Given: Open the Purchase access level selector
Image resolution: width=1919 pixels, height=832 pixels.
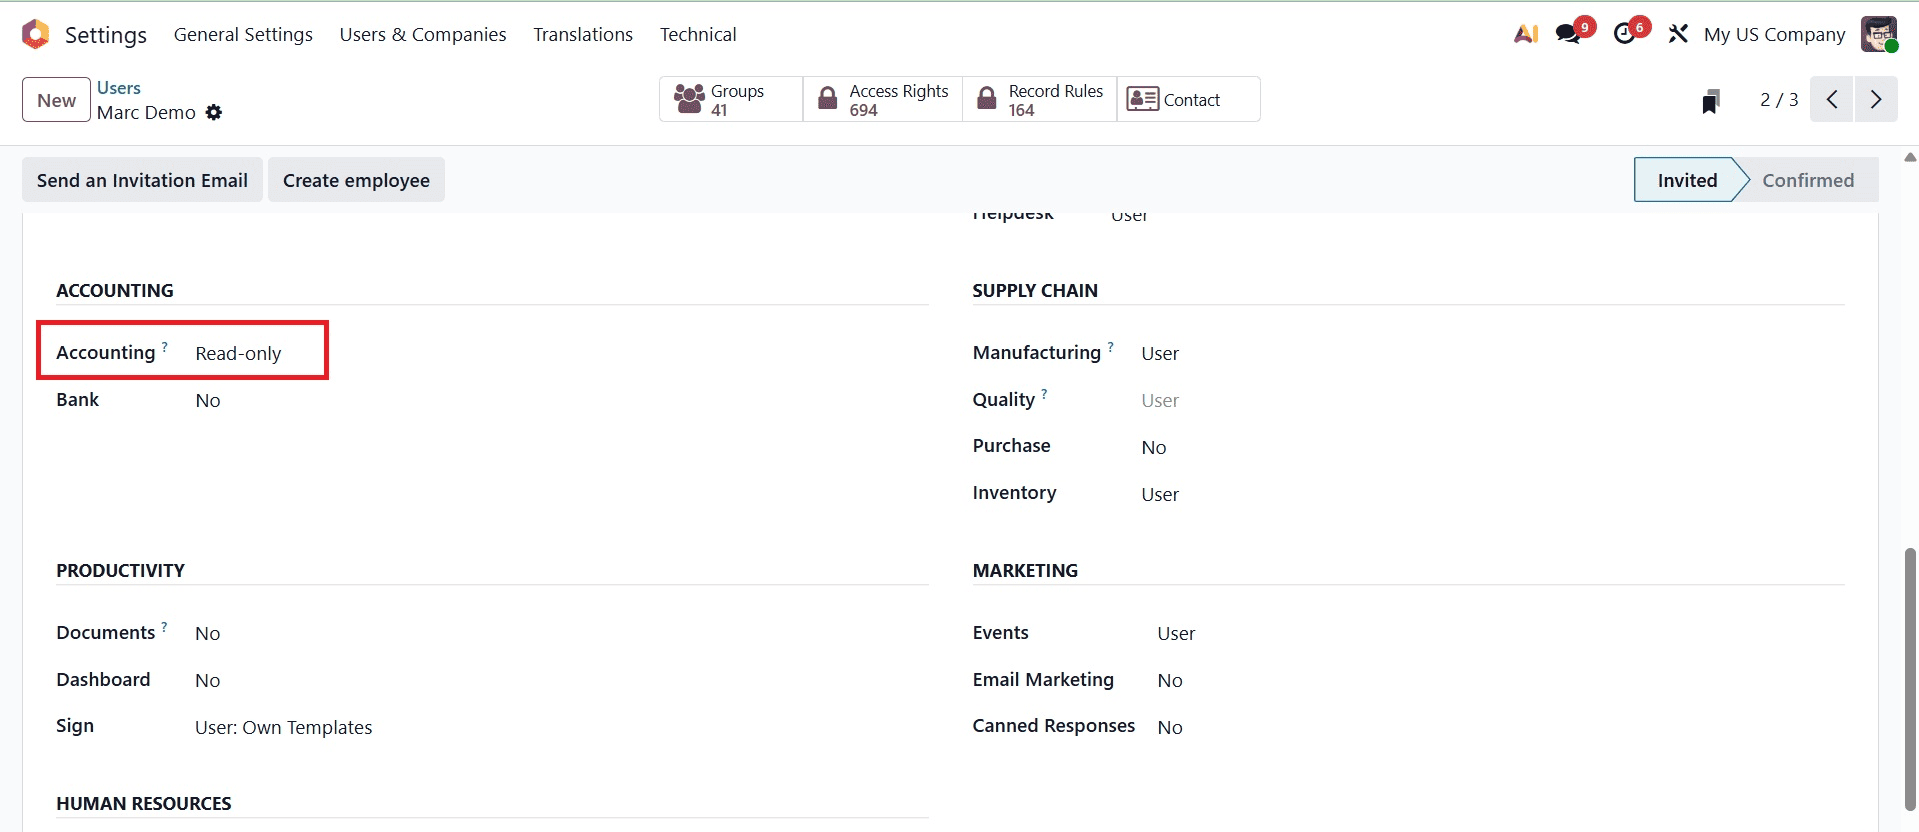Looking at the screenshot, I should tap(1153, 447).
